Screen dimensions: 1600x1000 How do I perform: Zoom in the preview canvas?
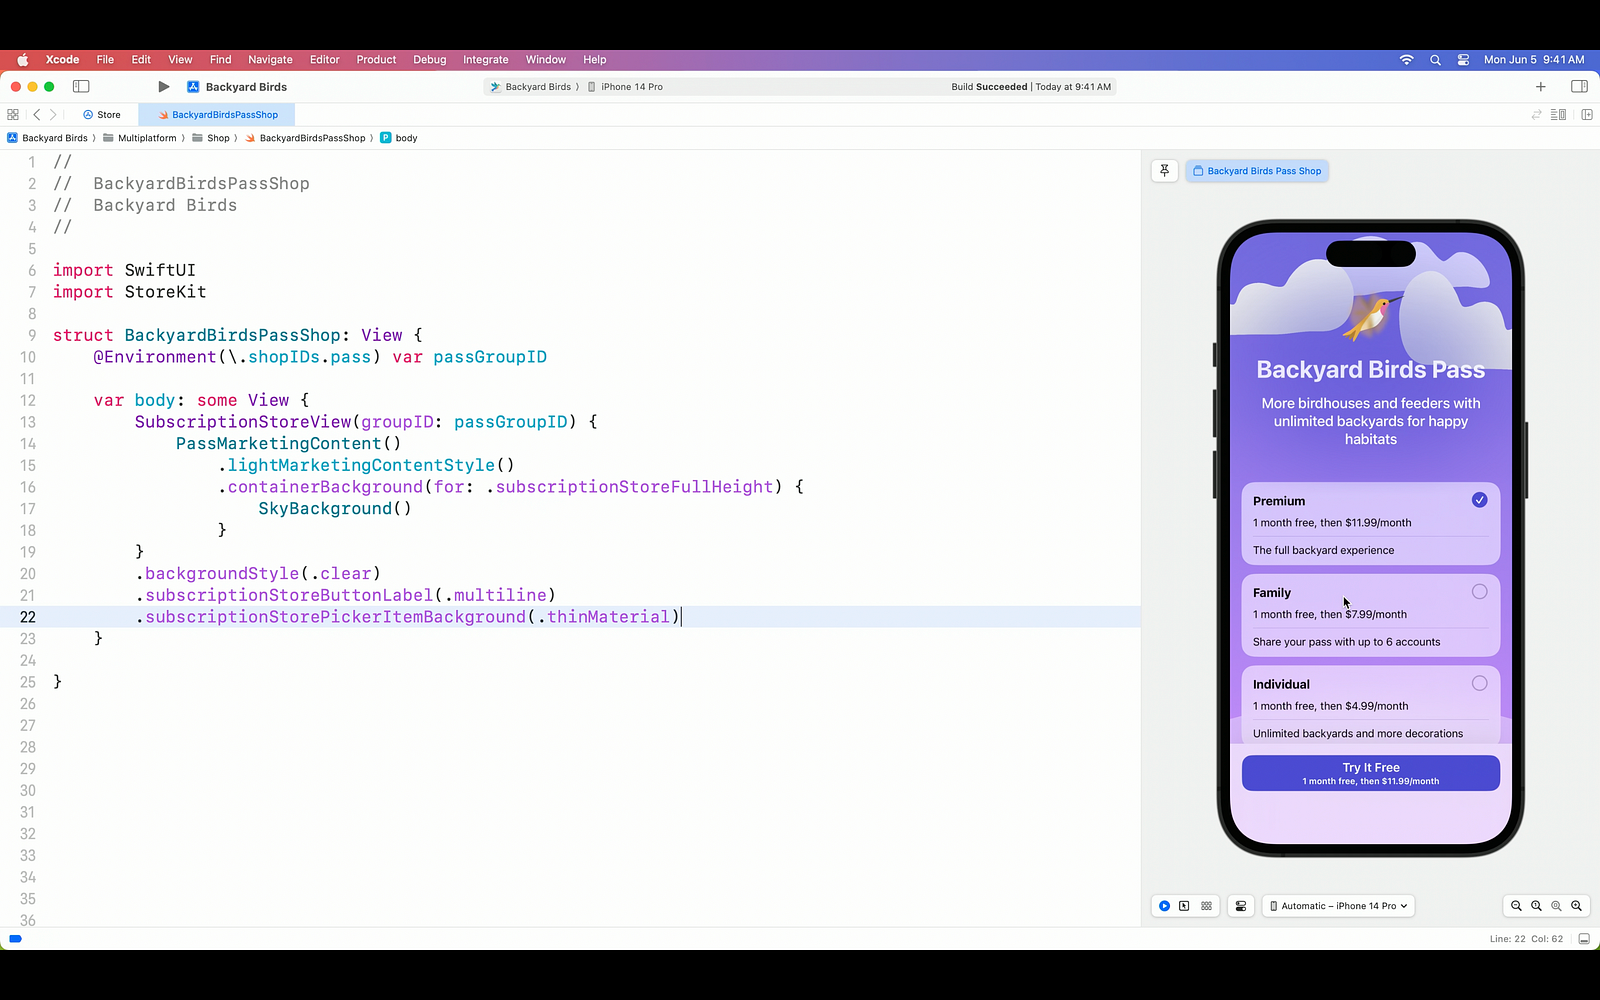pos(1577,906)
